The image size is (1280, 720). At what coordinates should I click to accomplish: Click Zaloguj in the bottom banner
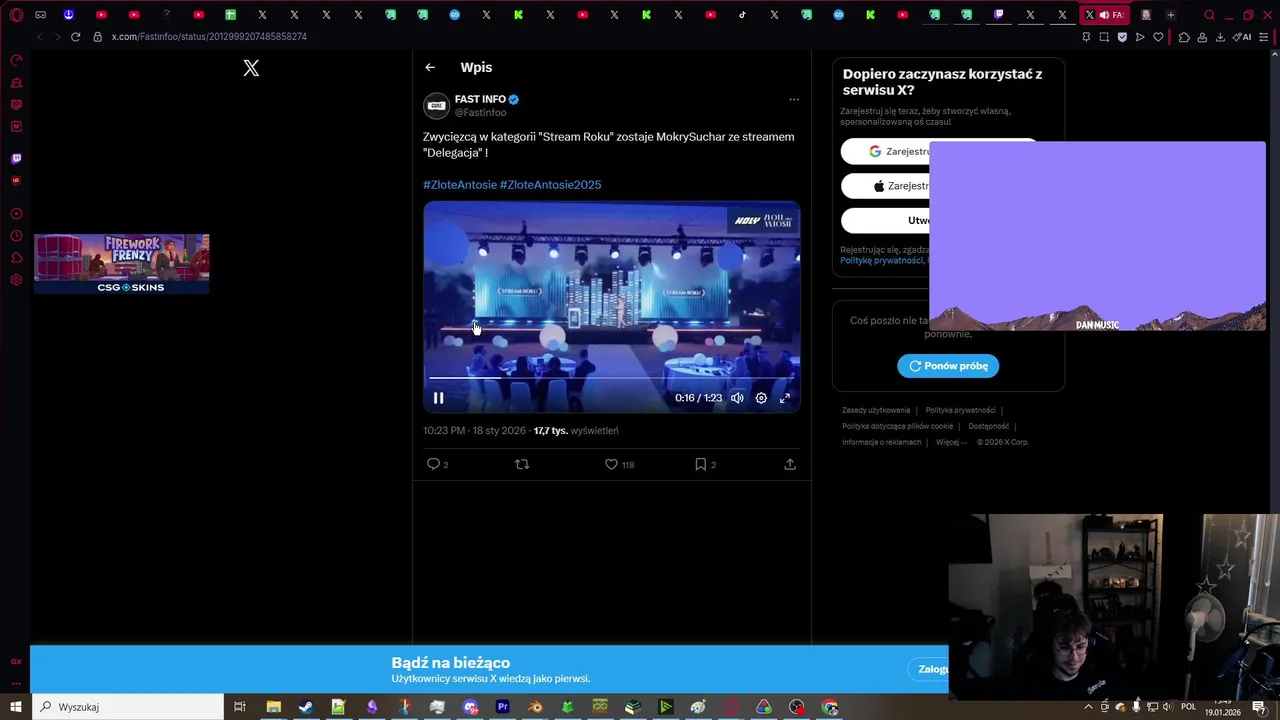933,669
